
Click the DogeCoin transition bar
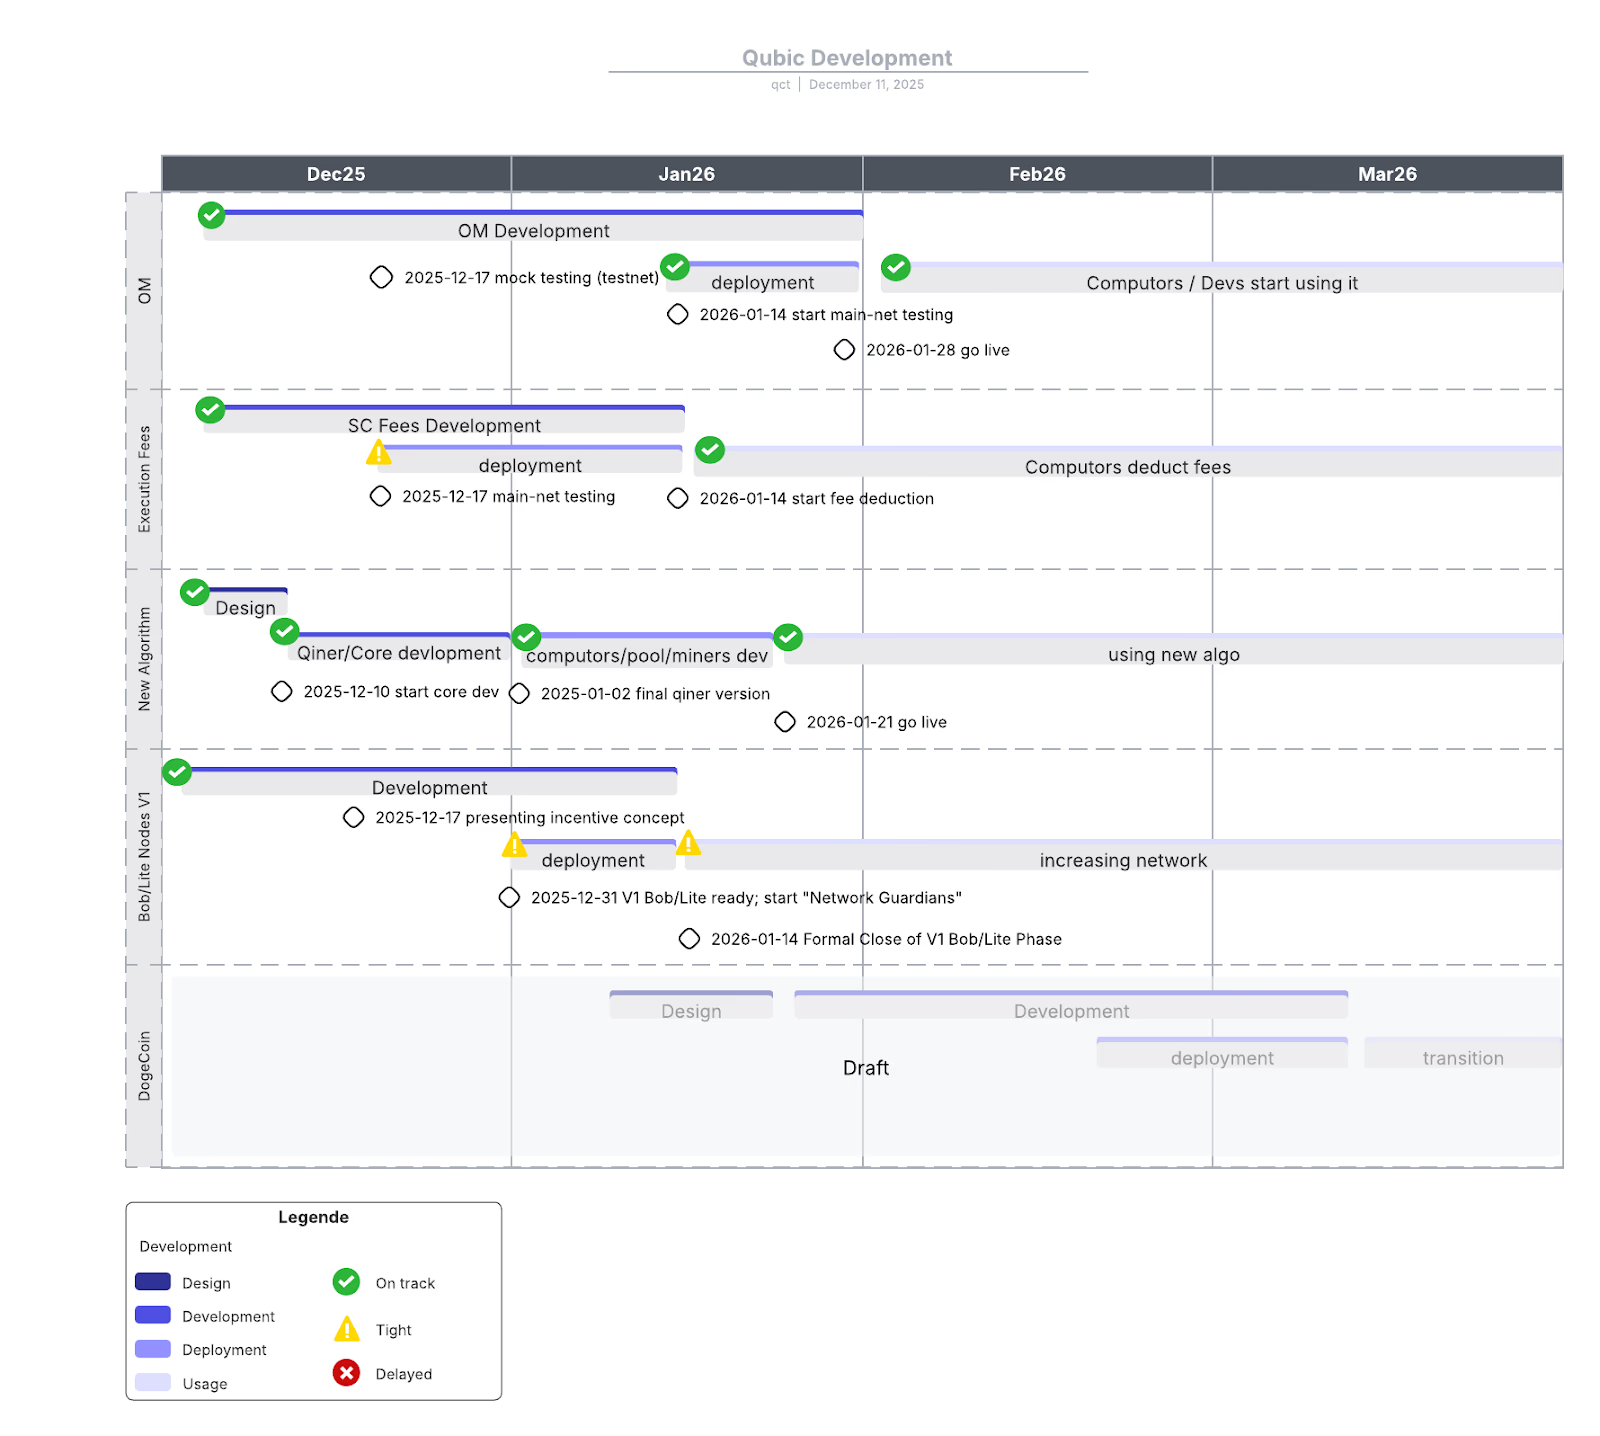tap(1462, 1054)
